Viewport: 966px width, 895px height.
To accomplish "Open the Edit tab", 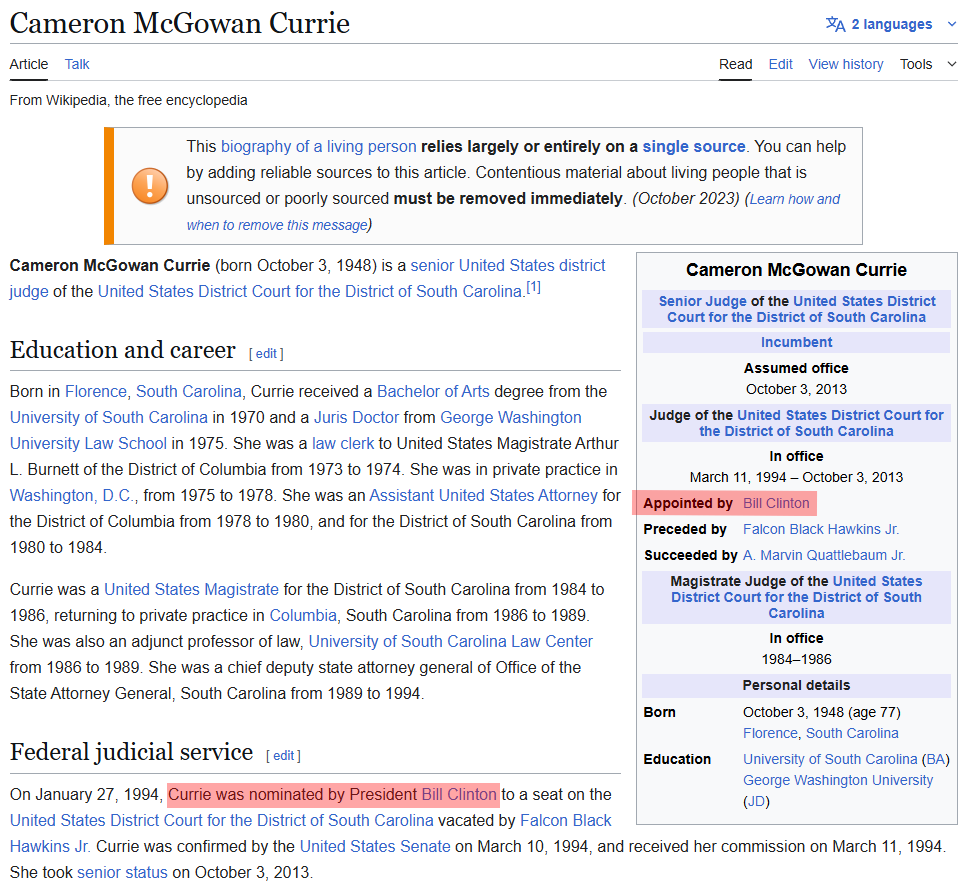I will coord(781,64).
